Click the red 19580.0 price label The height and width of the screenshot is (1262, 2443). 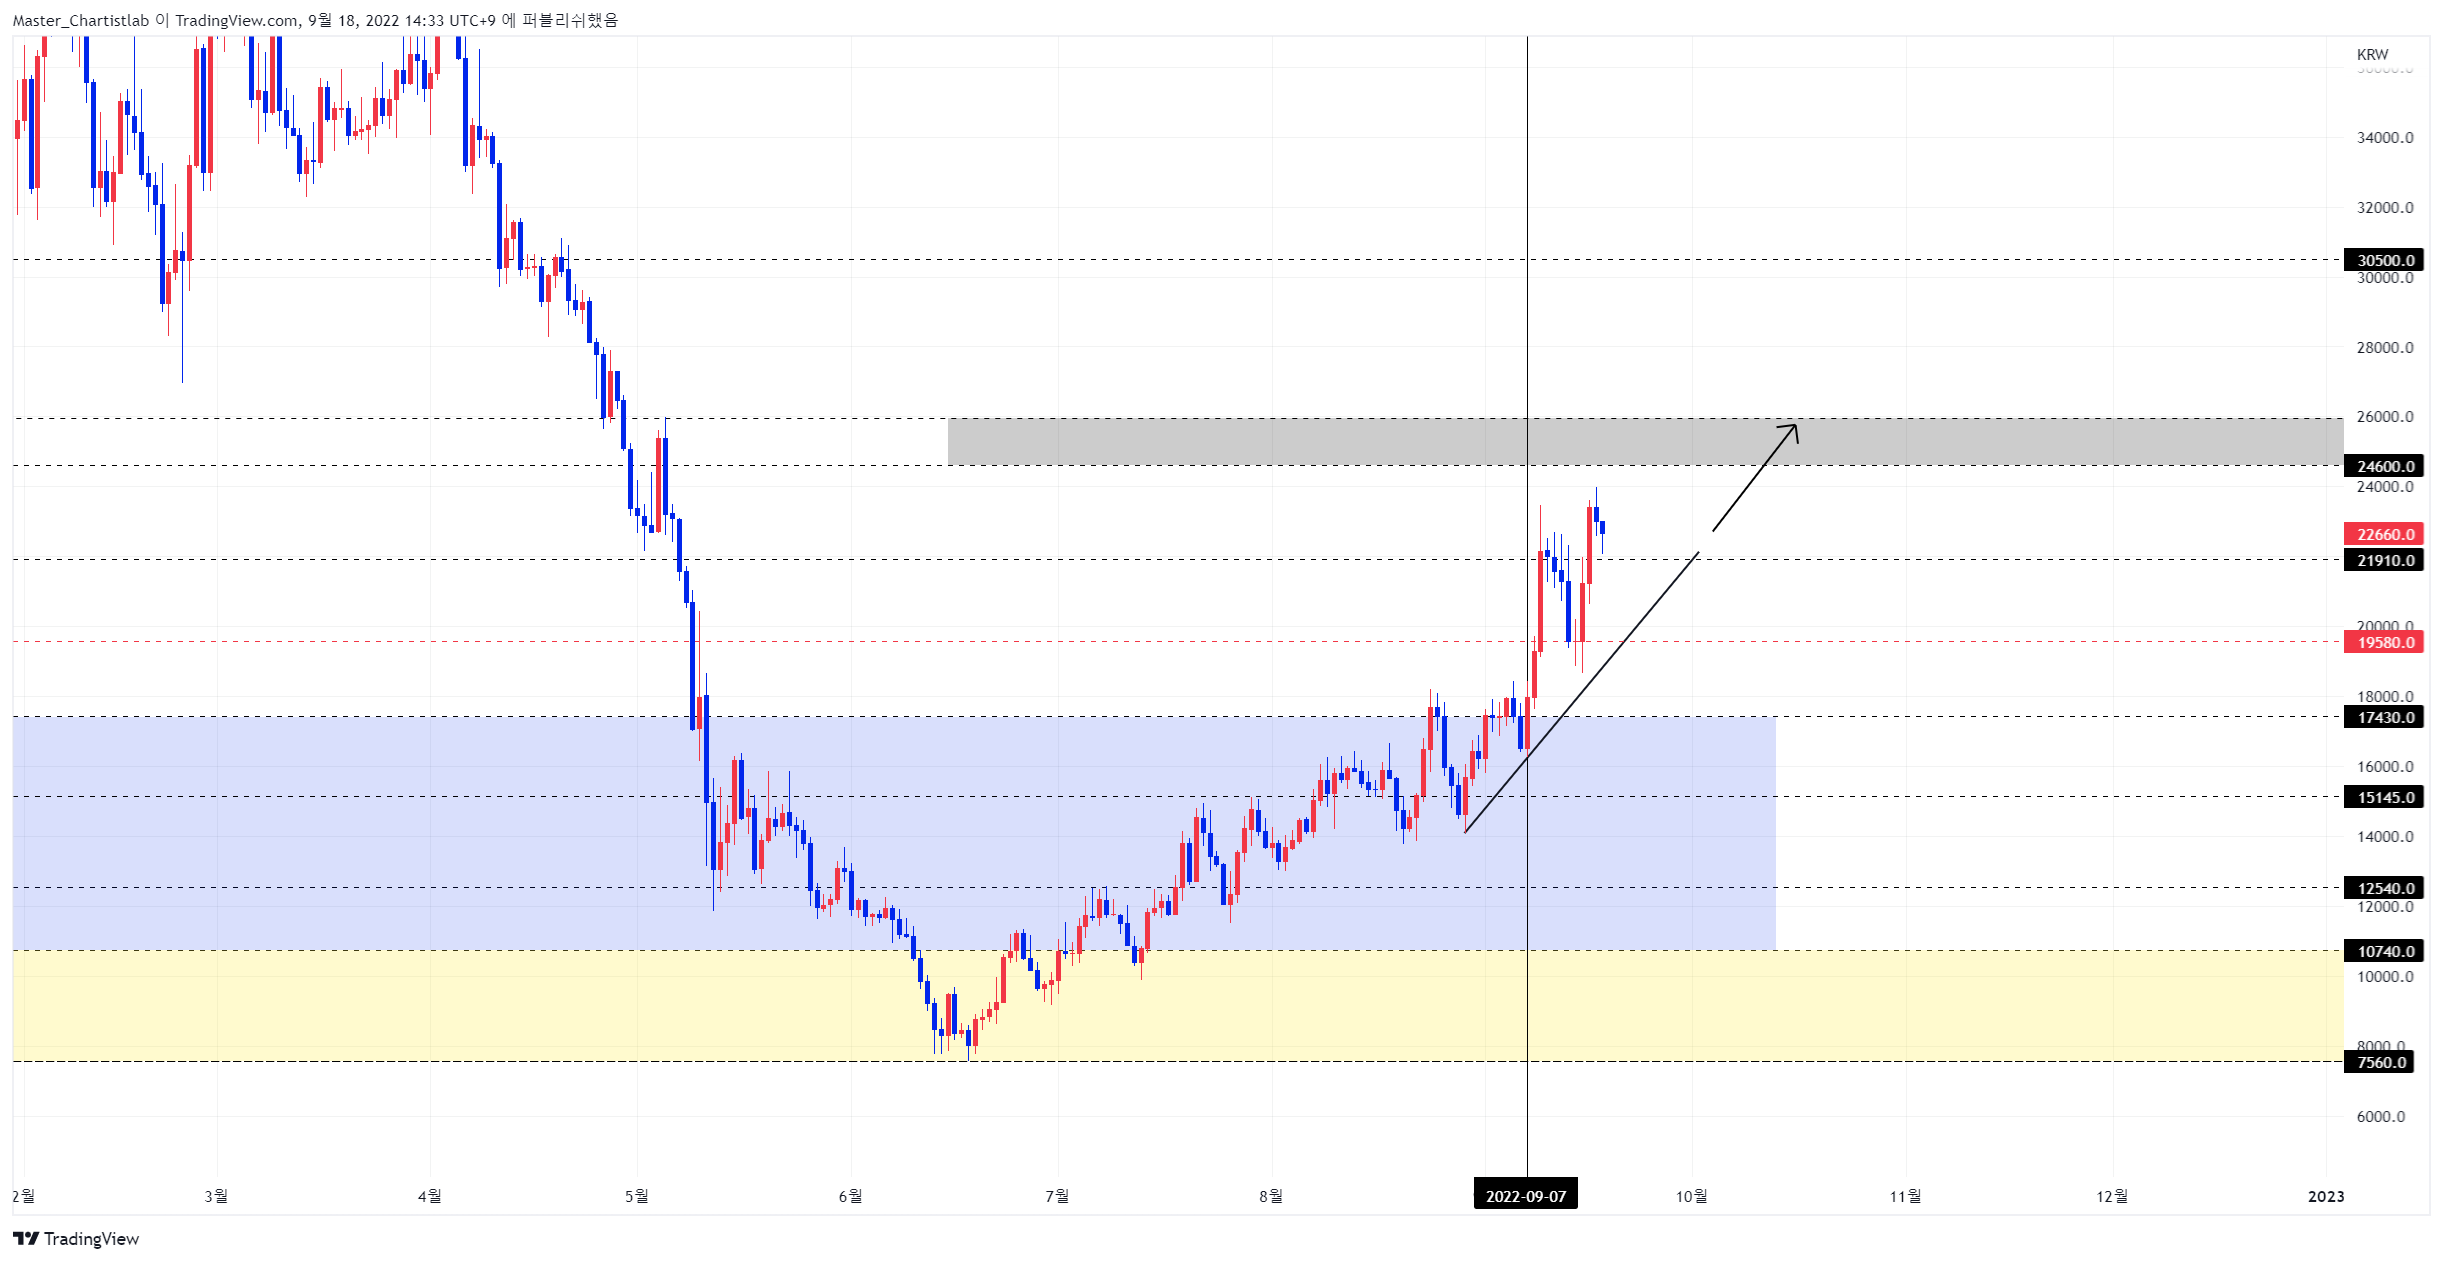pos(2384,642)
